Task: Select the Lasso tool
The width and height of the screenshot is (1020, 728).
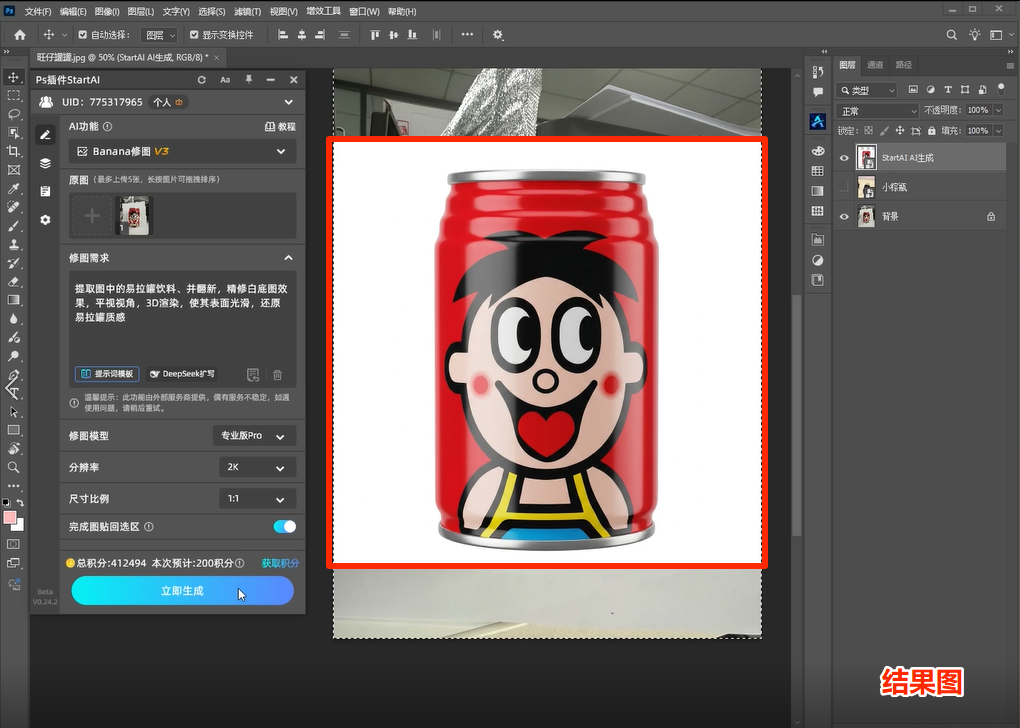Action: [x=13, y=114]
